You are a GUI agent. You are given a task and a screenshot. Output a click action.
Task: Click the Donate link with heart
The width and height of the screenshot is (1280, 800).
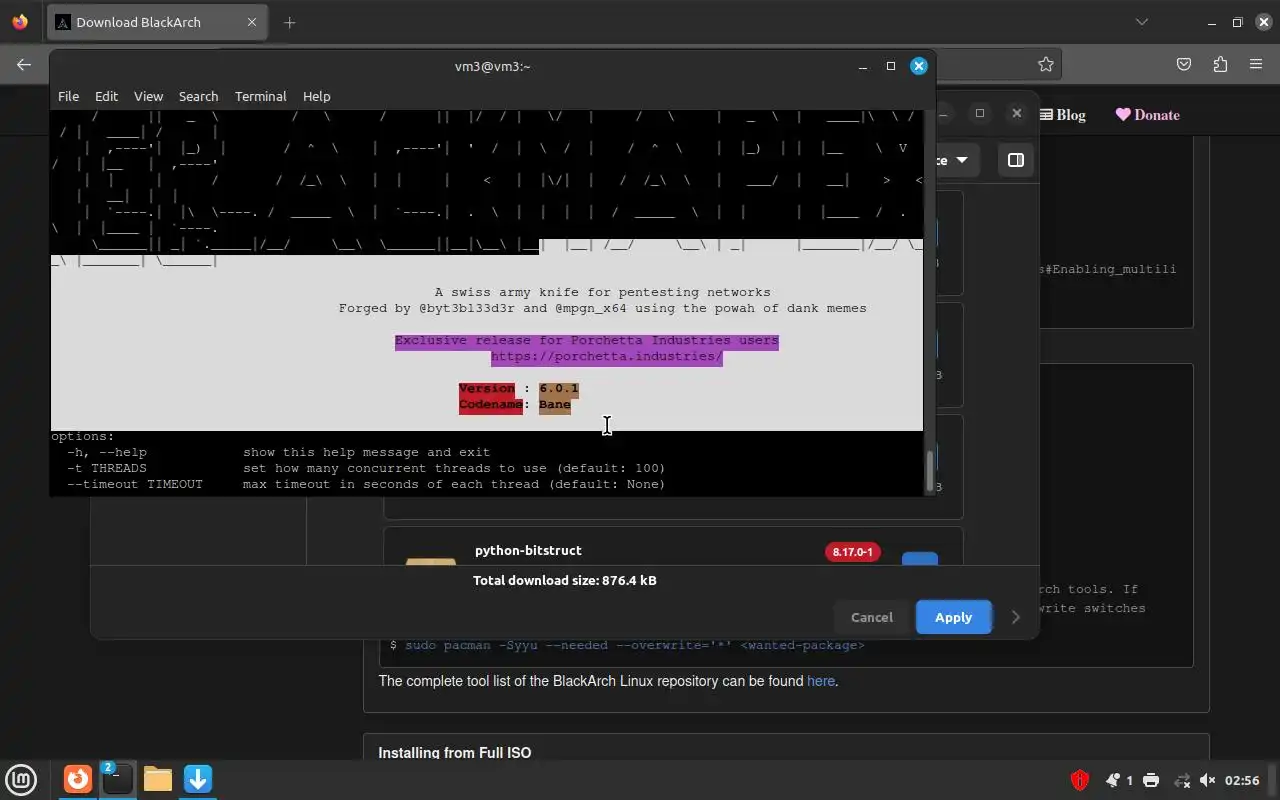click(1147, 115)
